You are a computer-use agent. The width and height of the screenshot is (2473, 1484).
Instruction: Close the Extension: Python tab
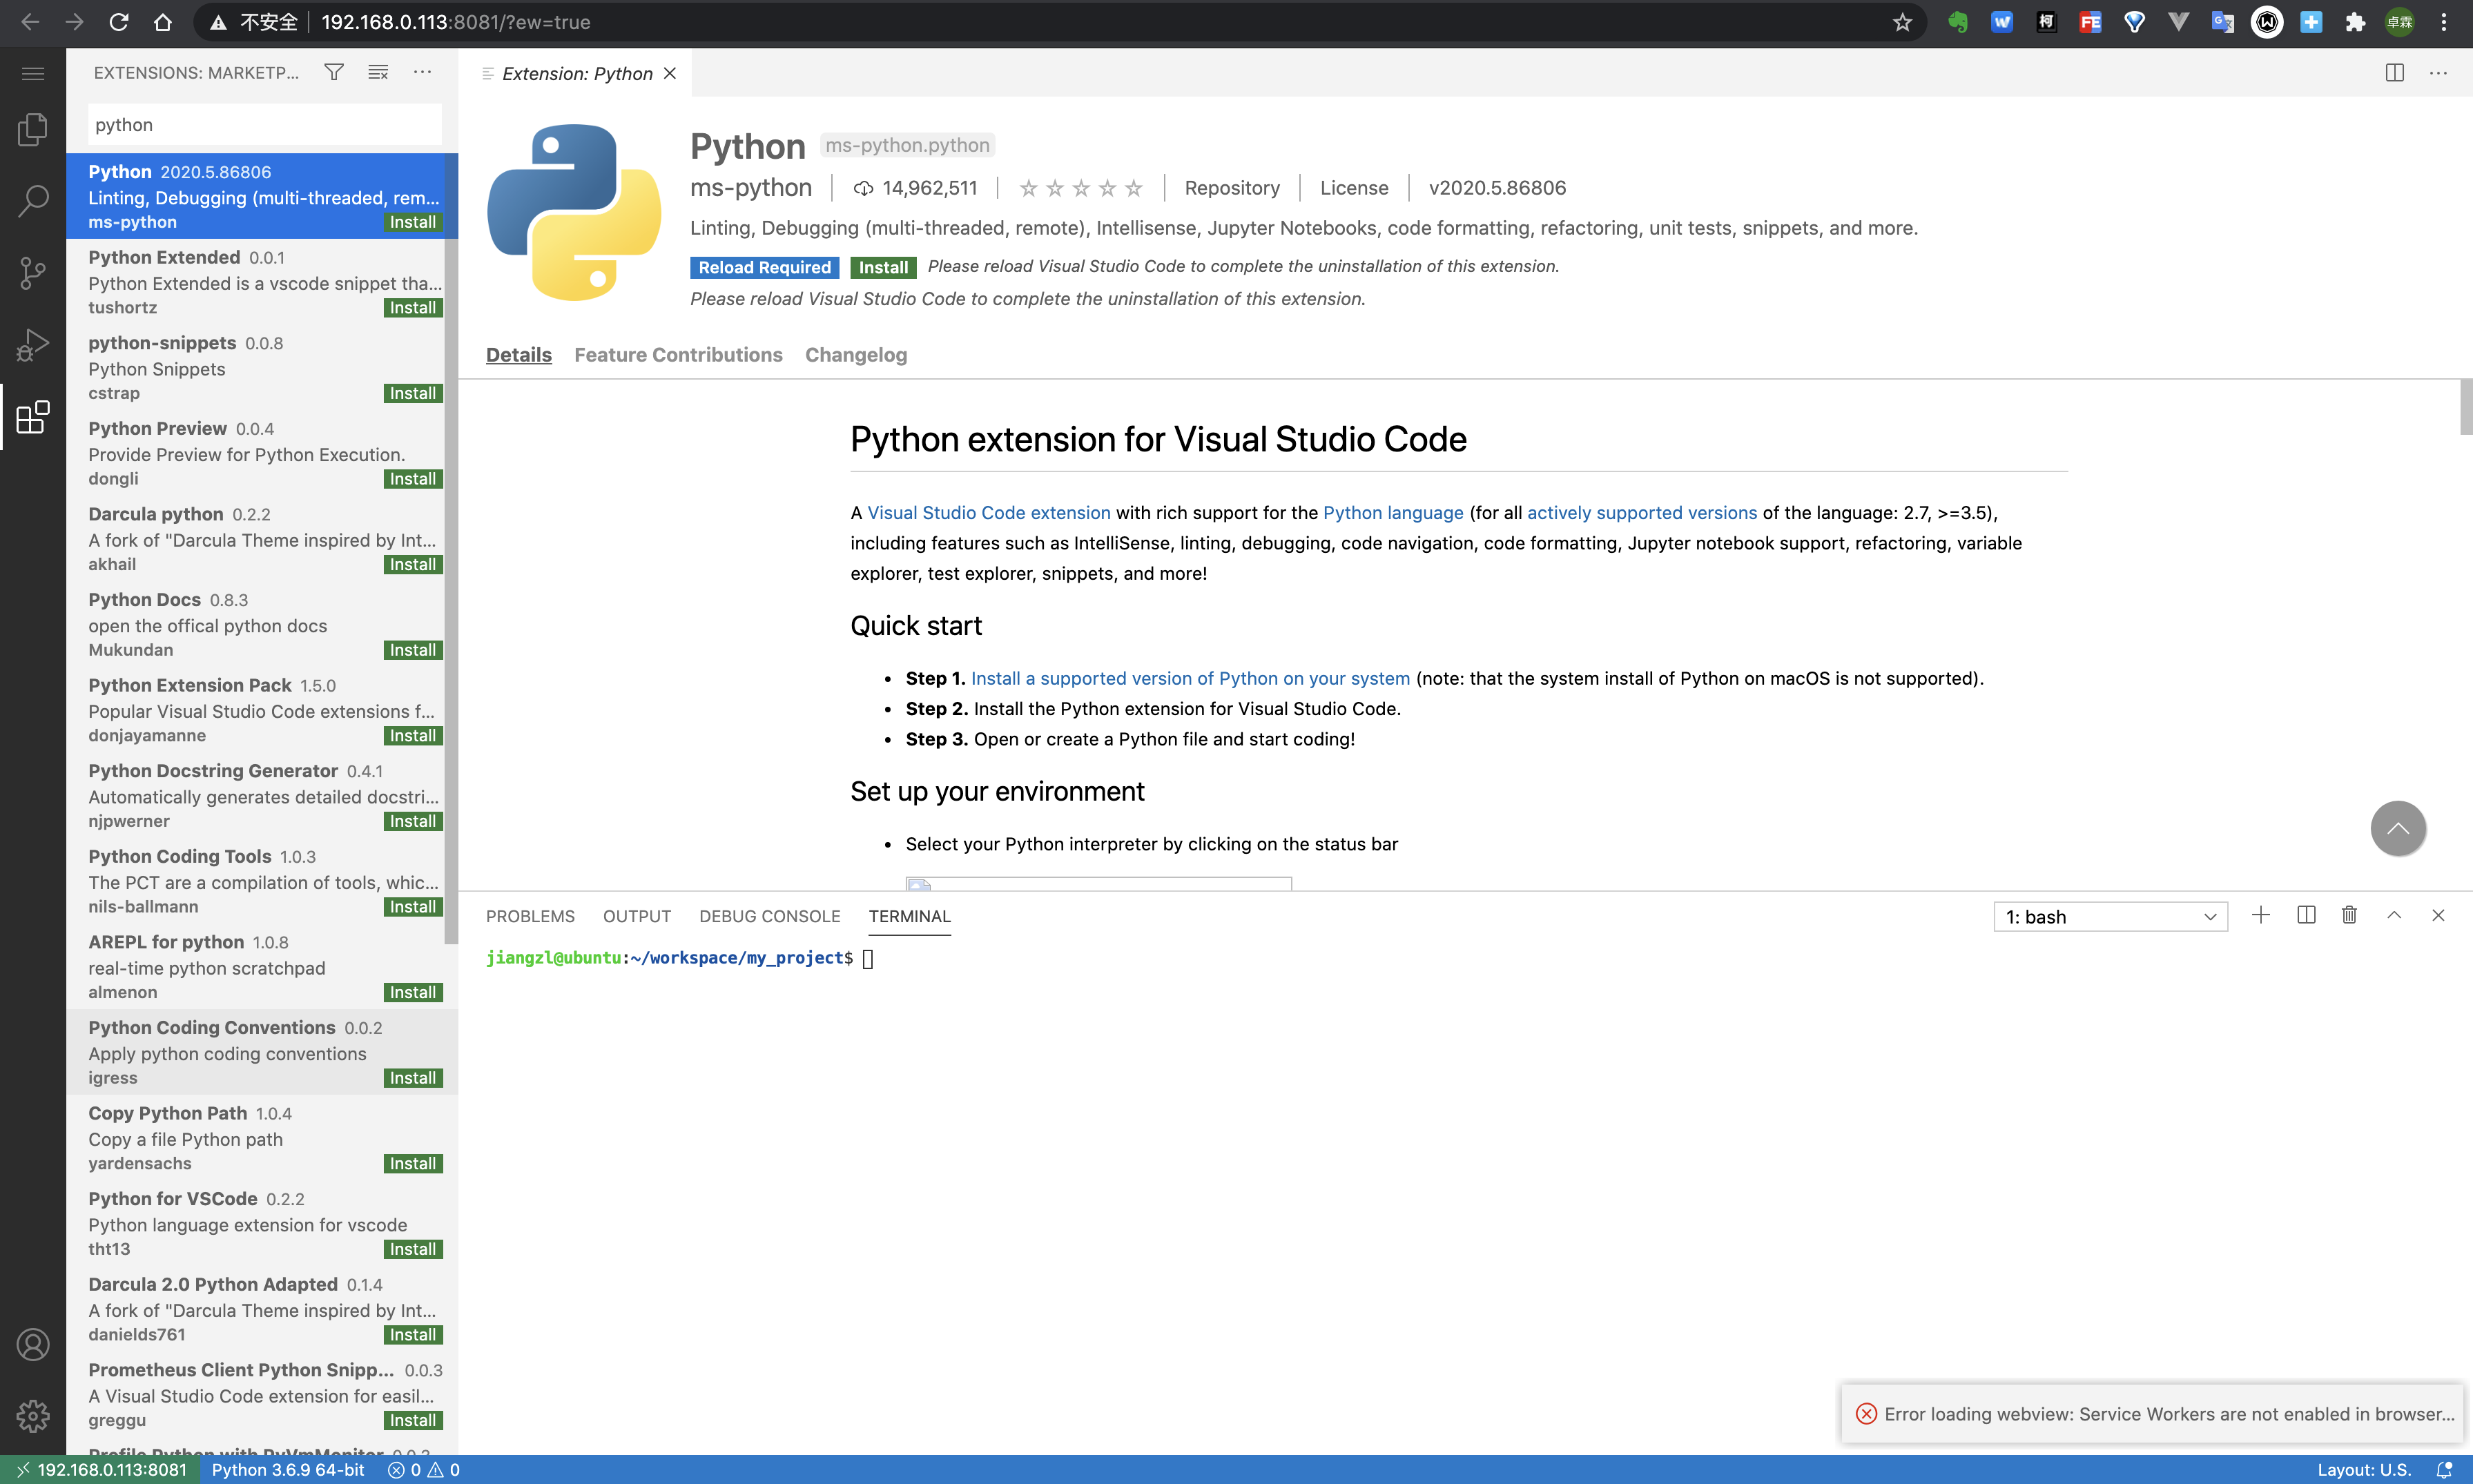coord(670,73)
